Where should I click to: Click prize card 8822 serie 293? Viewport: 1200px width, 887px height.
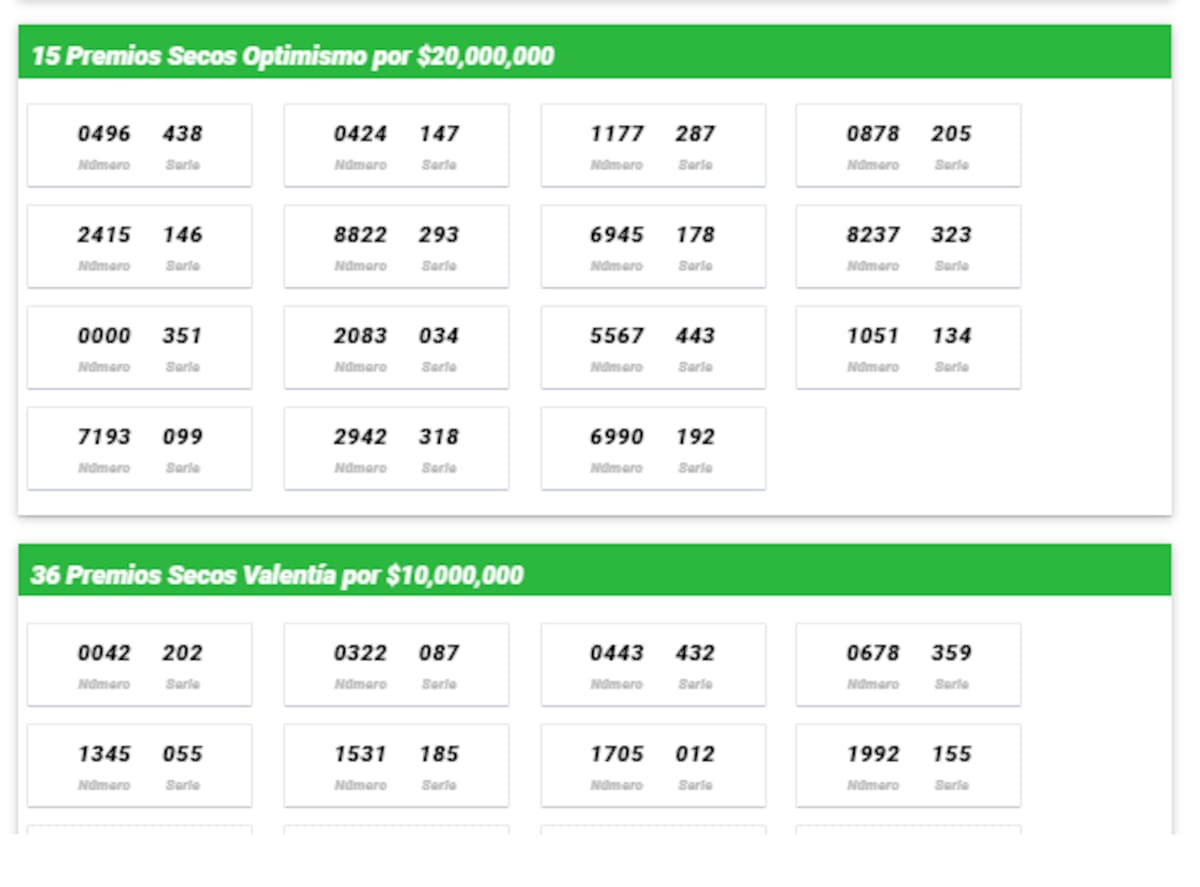click(x=396, y=247)
